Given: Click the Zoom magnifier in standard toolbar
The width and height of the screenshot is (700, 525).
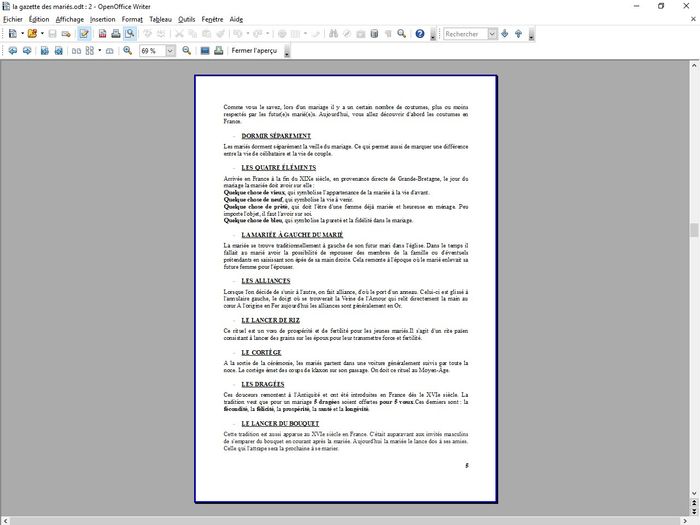Looking at the screenshot, I should (402, 33).
